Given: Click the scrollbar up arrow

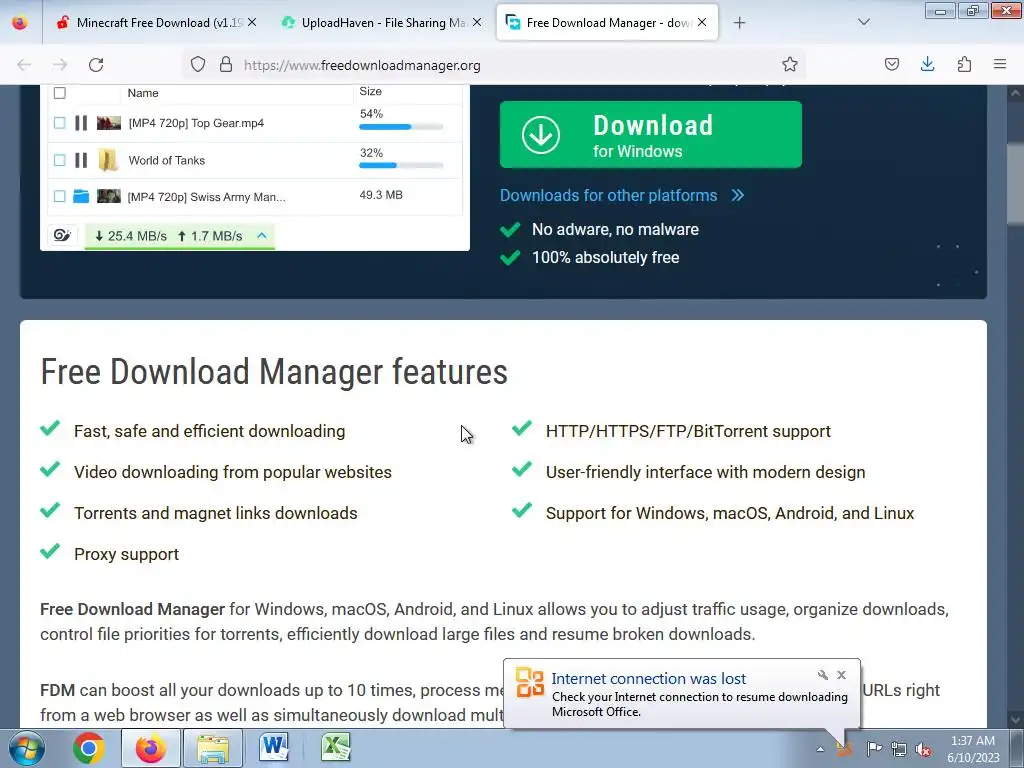Looking at the screenshot, I should pos(1015,93).
